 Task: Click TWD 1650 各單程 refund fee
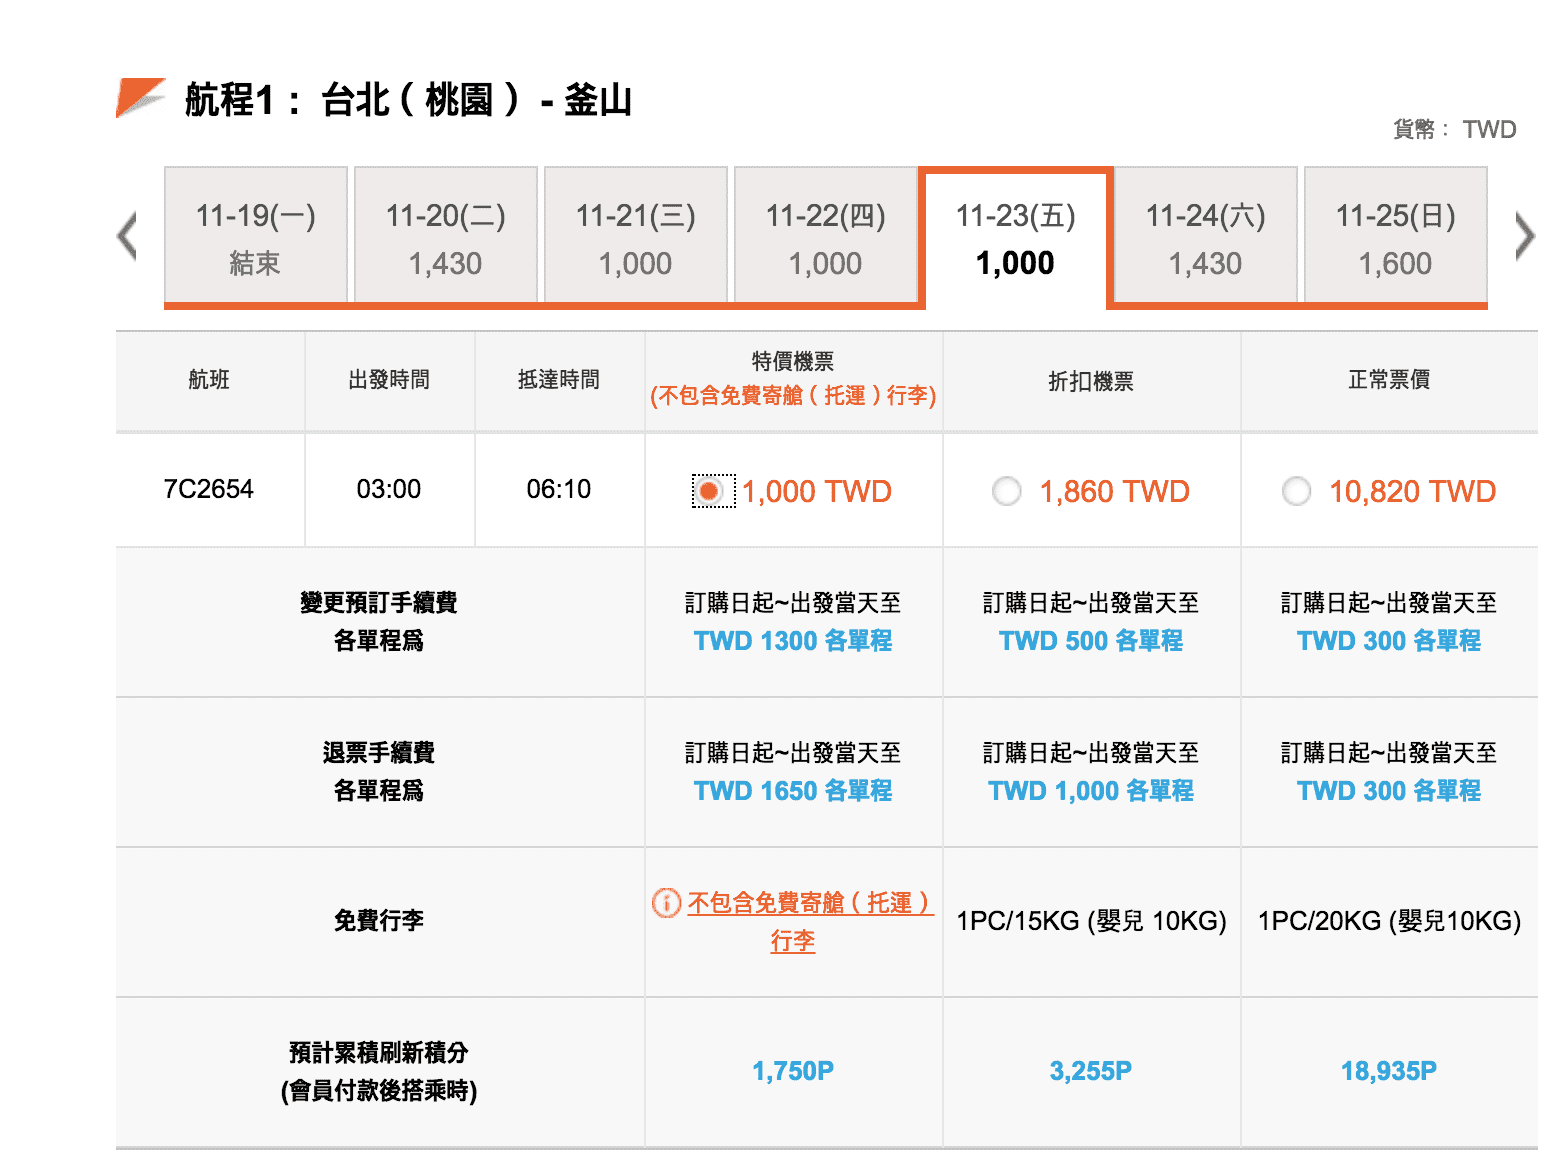pyautogui.click(x=793, y=790)
